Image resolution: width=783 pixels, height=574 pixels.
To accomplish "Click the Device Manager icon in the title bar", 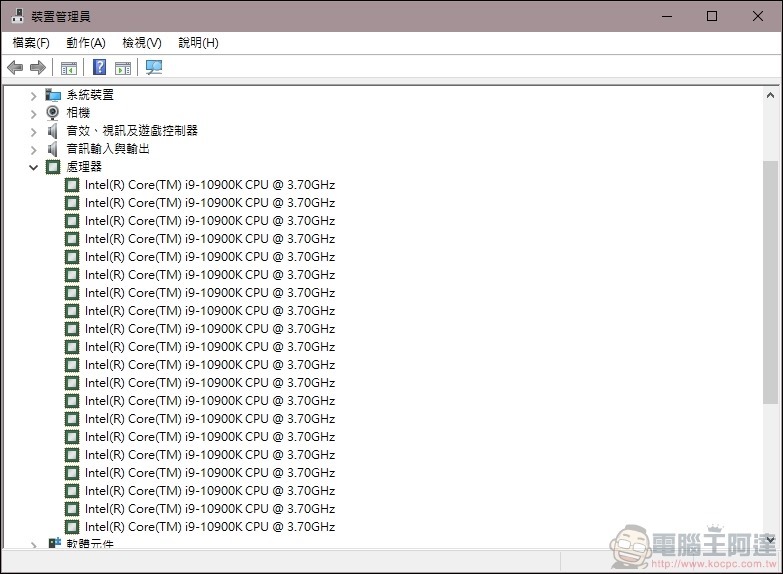I will (17, 16).
